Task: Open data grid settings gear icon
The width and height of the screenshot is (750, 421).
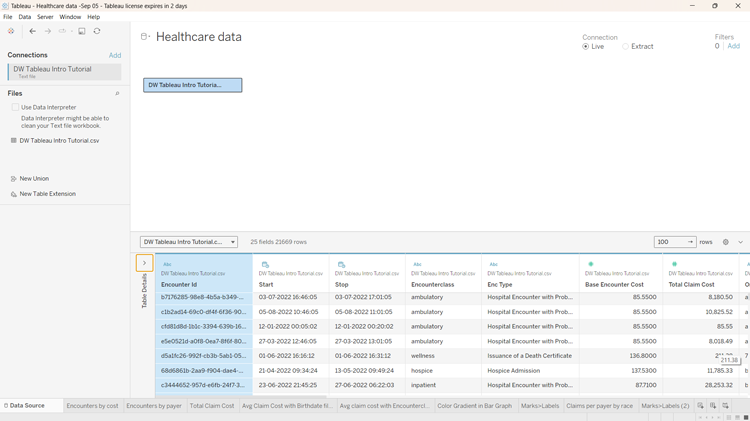Action: coord(726,242)
